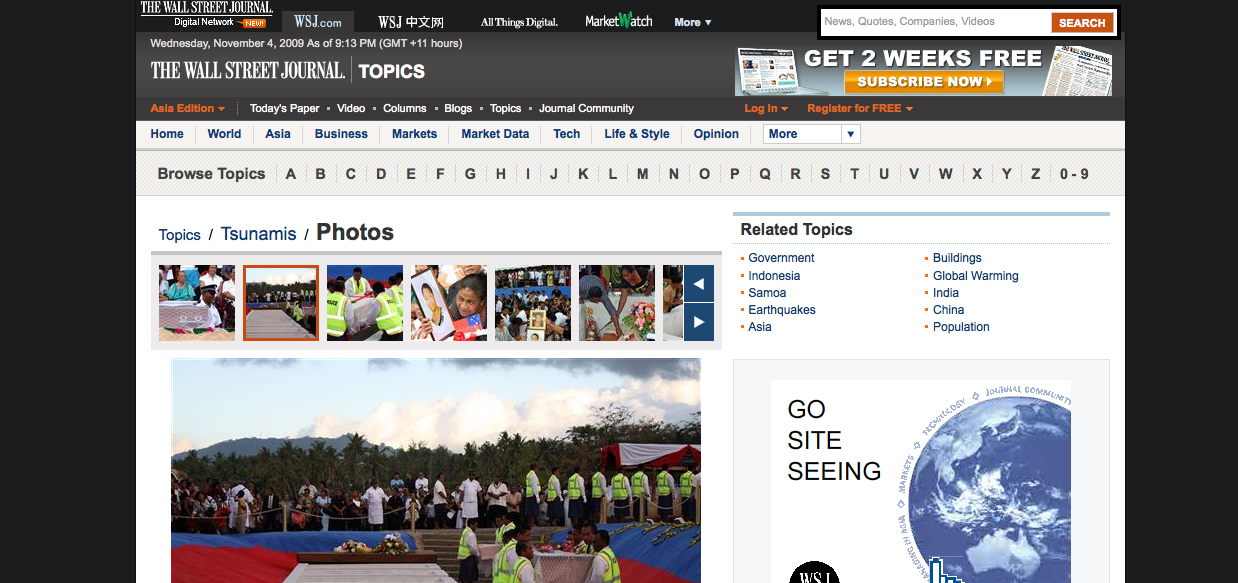This screenshot has width=1238, height=583.
Task: Click the Go Site Seeing globe advertisement
Action: [x=921, y=481]
